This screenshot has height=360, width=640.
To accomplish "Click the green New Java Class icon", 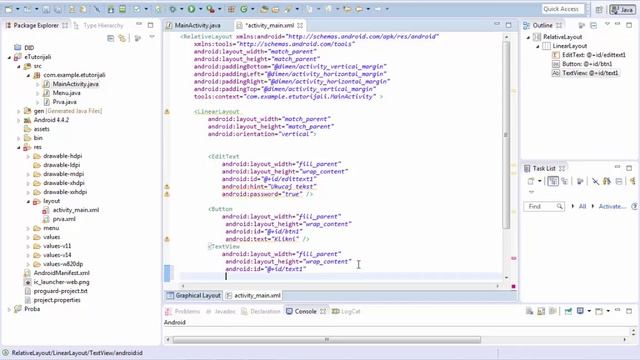I will tap(244, 9).
